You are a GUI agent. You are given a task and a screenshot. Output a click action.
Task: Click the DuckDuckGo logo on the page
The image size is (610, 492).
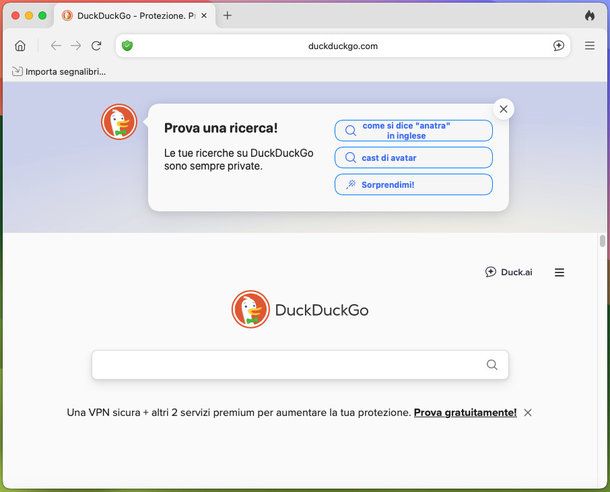tap(300, 310)
